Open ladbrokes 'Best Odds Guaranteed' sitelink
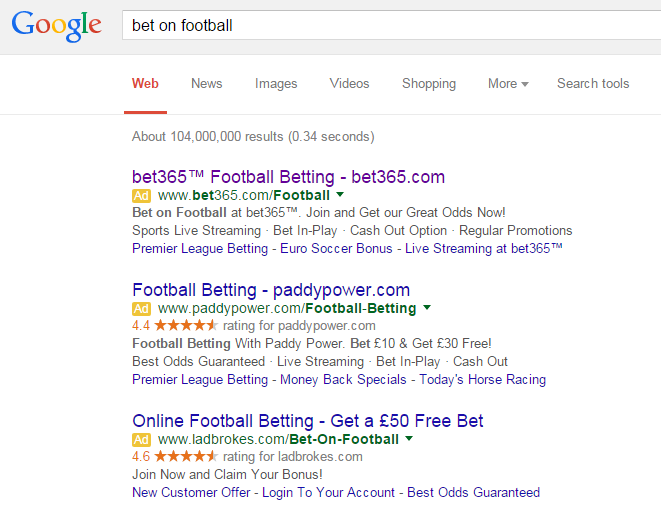 (x=473, y=492)
